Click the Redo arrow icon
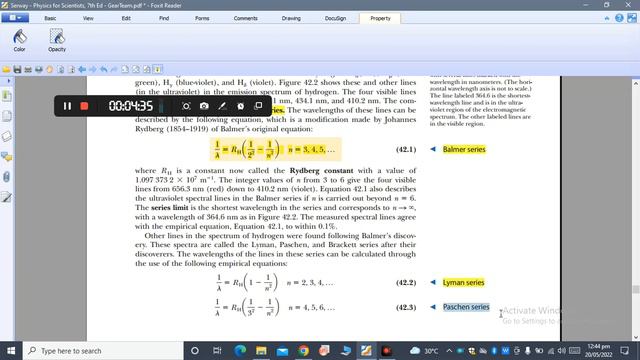 [x=114, y=69]
